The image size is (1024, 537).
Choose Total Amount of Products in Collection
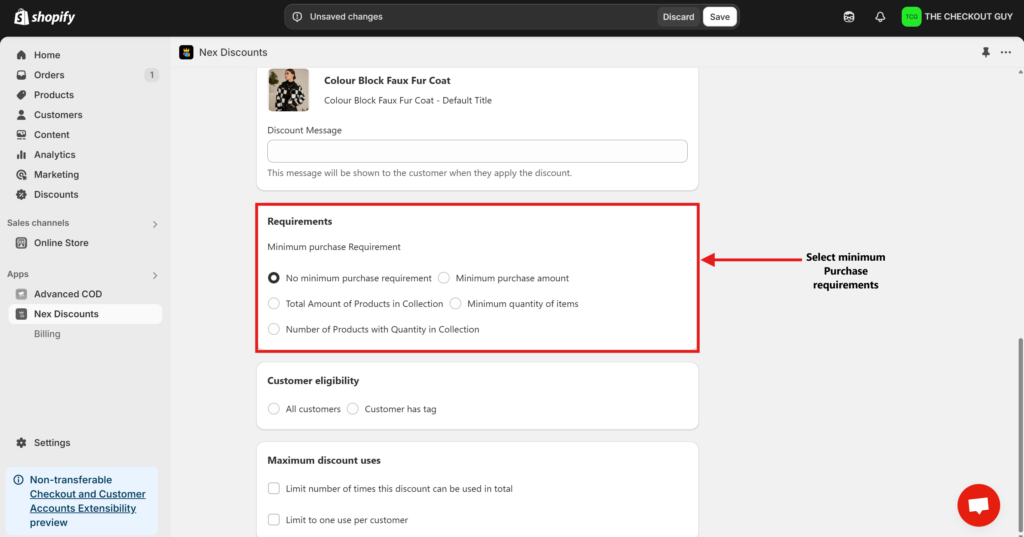(x=274, y=304)
